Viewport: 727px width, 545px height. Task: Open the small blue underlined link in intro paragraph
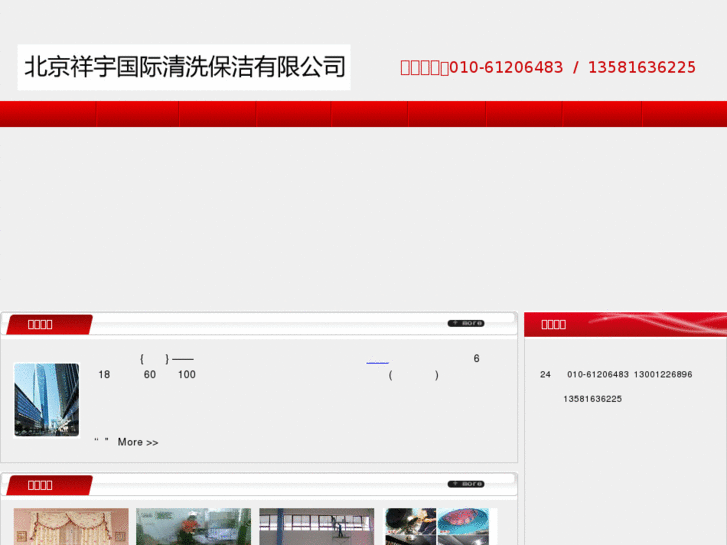tap(377, 361)
